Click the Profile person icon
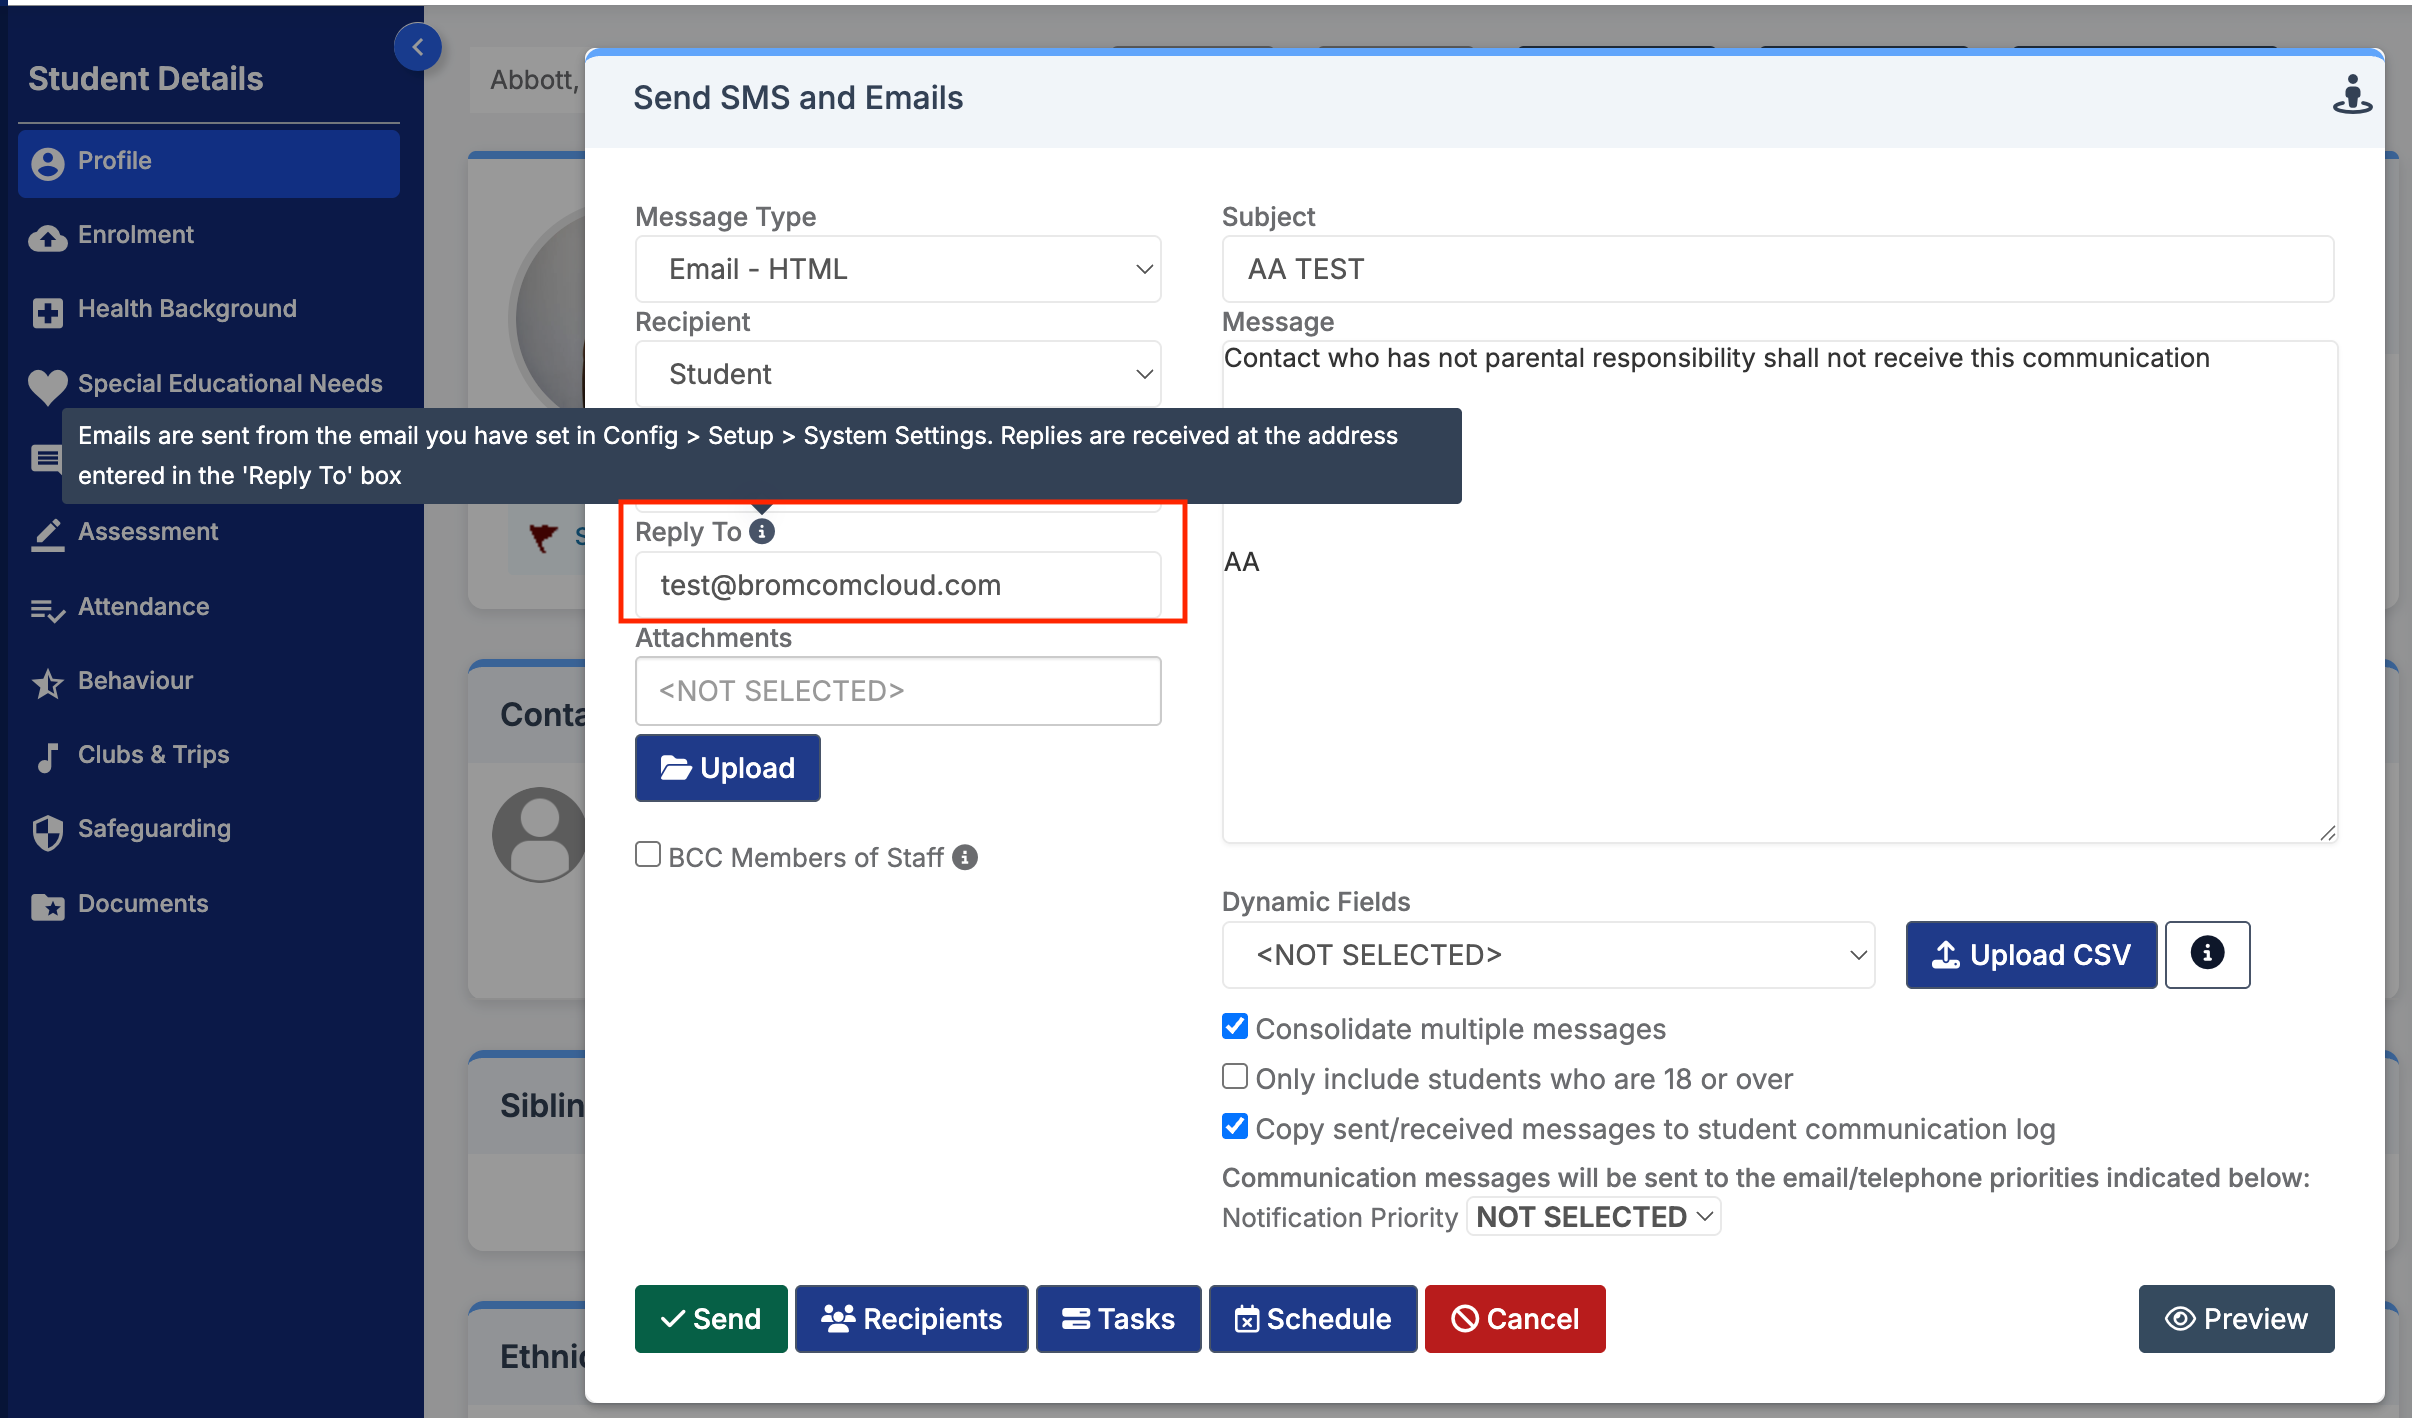2412x1418 pixels. coord(47,163)
